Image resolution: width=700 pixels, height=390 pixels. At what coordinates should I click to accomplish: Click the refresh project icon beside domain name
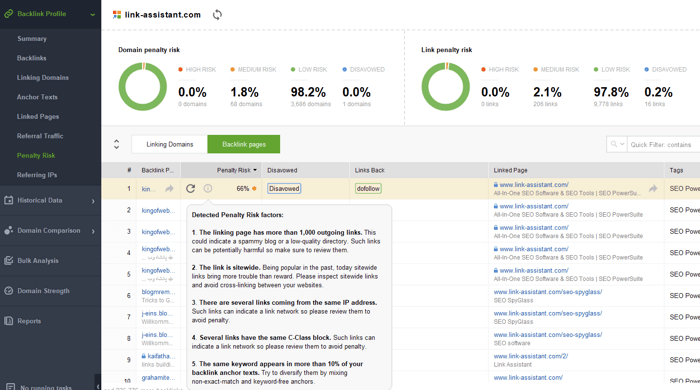[217, 15]
